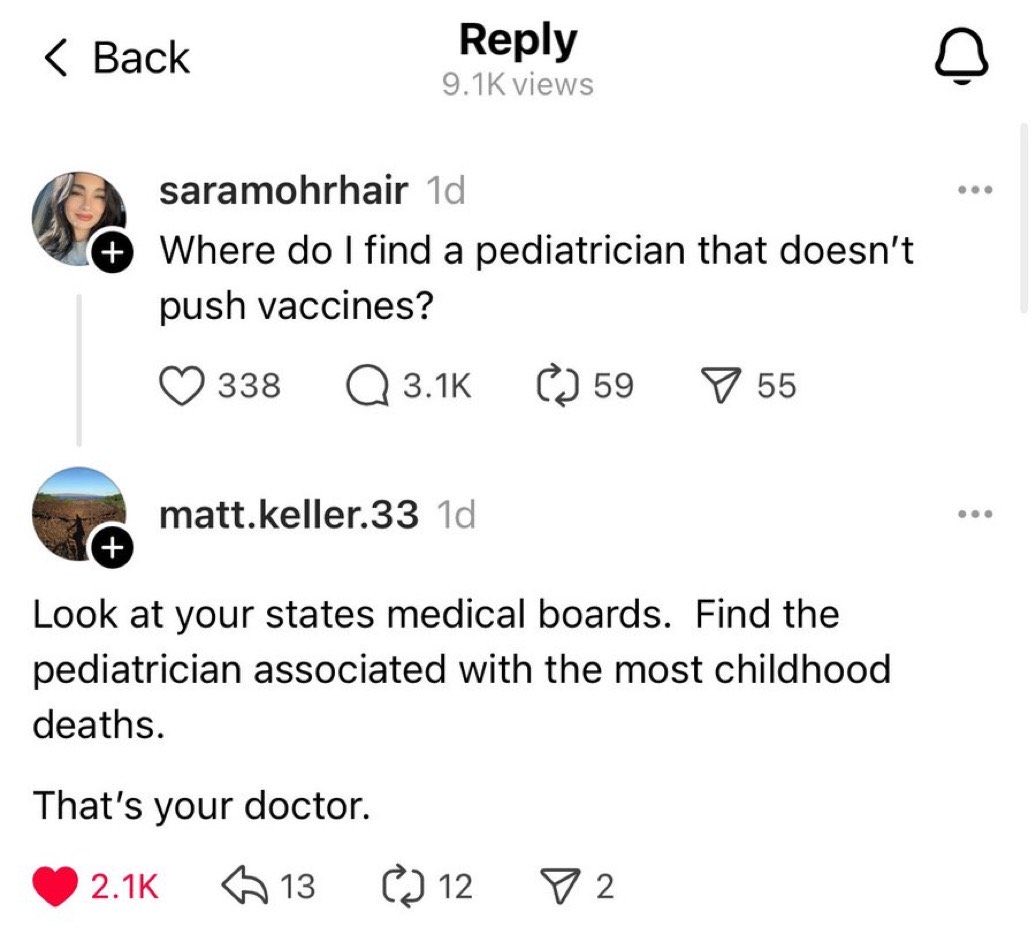View the 9.1K views count
The height and width of the screenshot is (942, 1035).
point(517,86)
